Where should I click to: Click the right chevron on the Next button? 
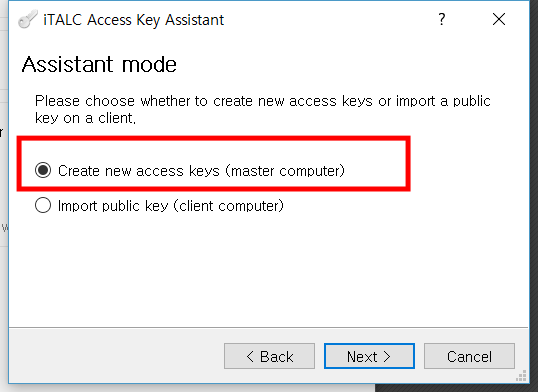pos(387,356)
